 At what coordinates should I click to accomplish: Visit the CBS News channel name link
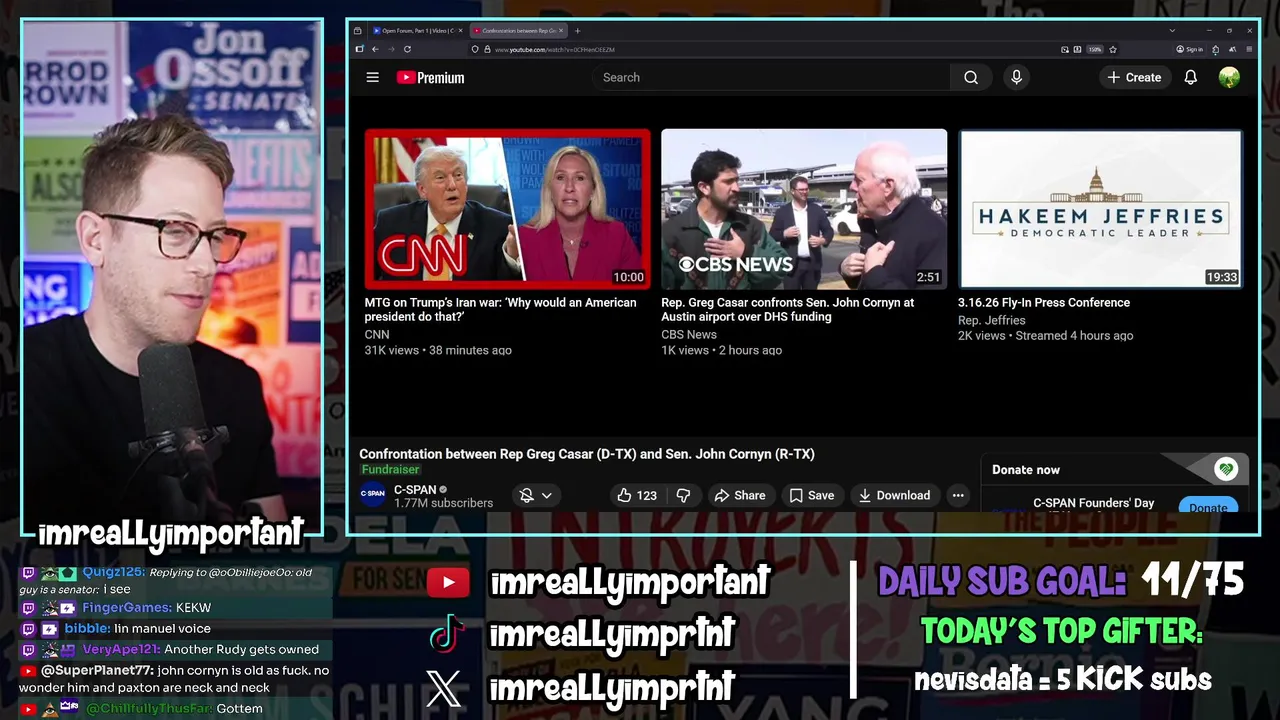click(689, 334)
